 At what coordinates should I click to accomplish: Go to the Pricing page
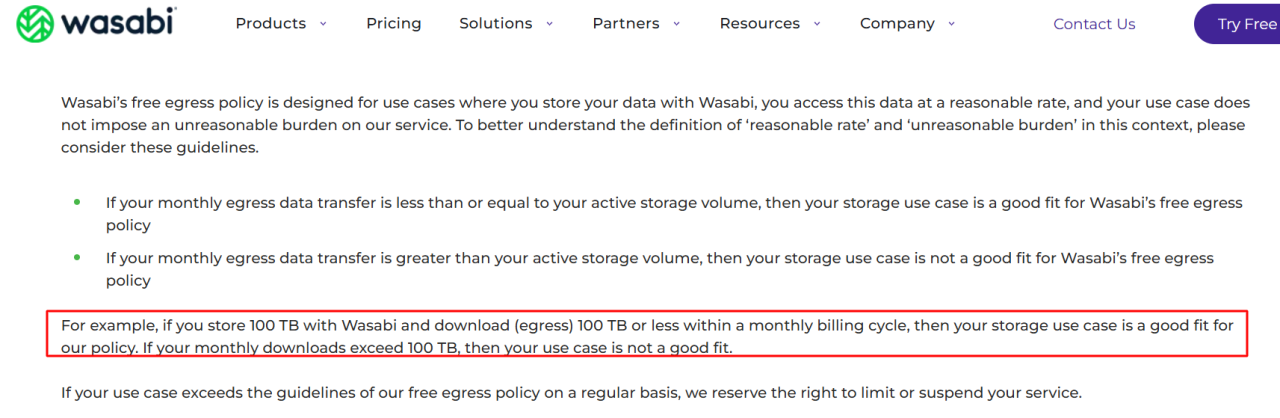coord(394,23)
